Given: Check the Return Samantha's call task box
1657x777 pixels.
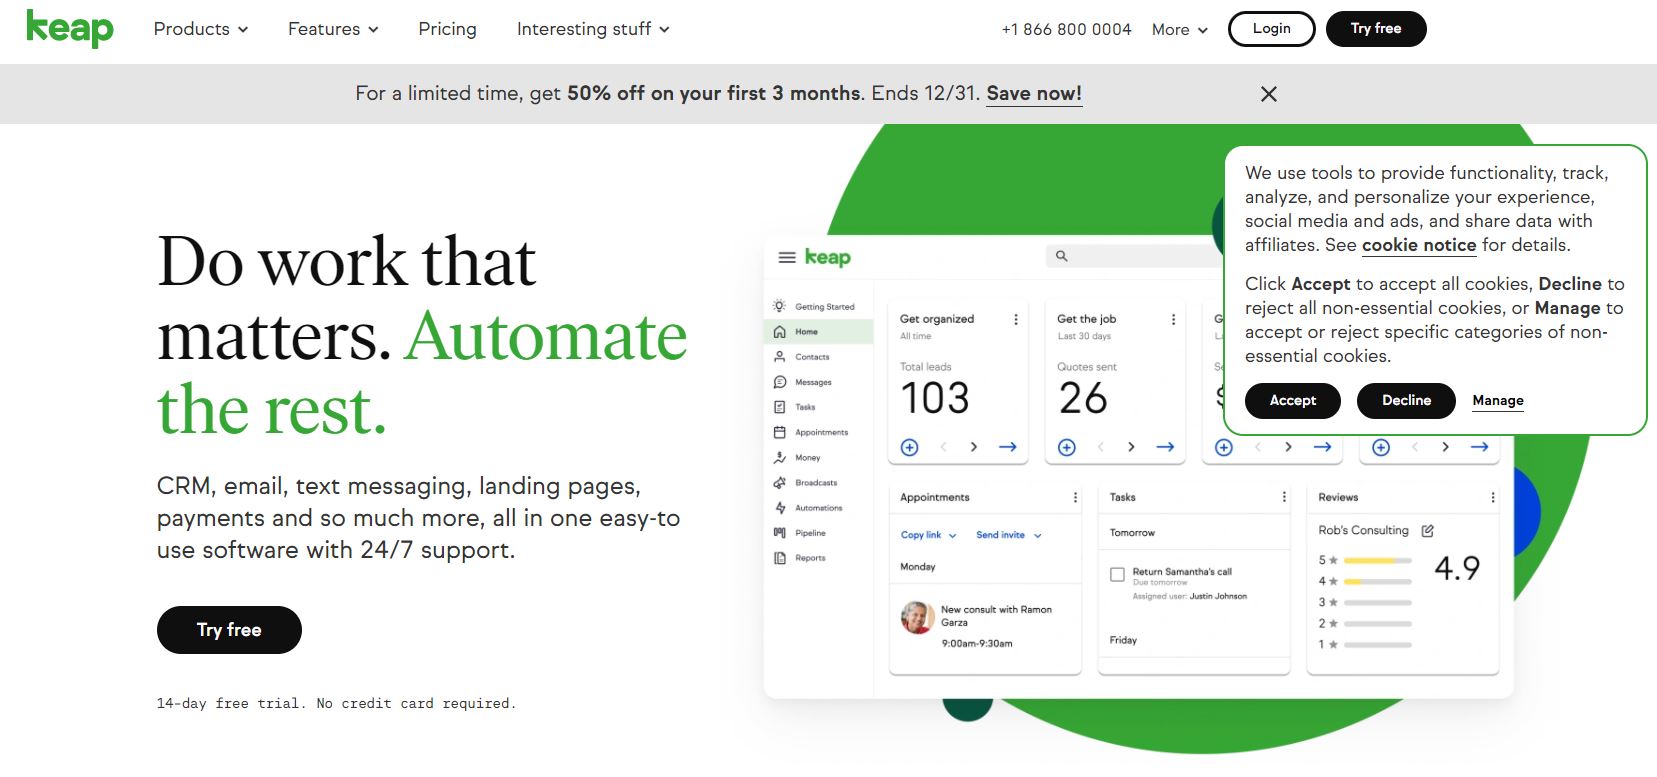Looking at the screenshot, I should pos(1117,574).
